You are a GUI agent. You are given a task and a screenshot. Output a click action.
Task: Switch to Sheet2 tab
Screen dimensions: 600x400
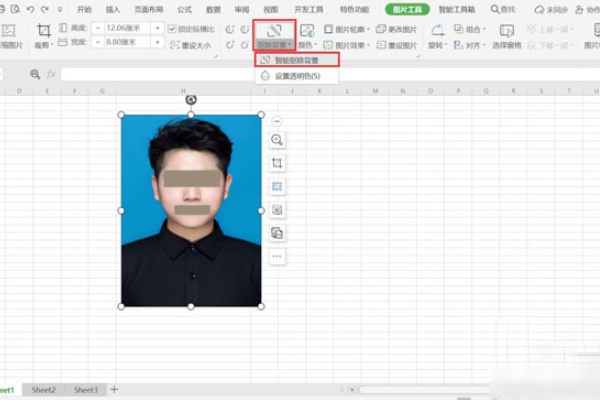(44, 390)
